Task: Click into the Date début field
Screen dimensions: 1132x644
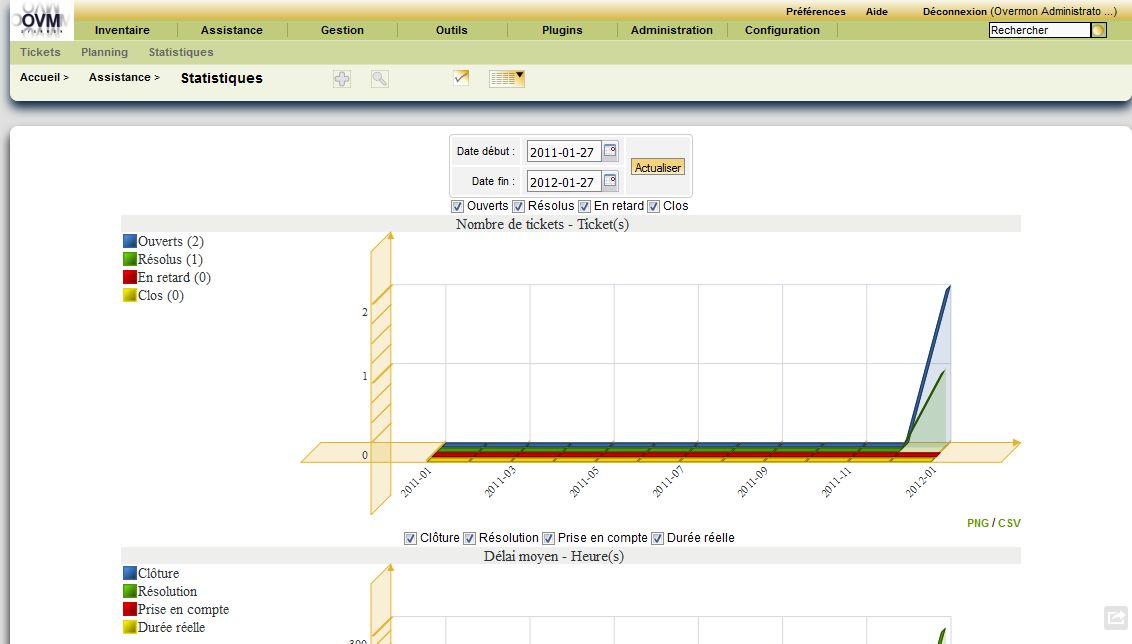Action: (564, 152)
